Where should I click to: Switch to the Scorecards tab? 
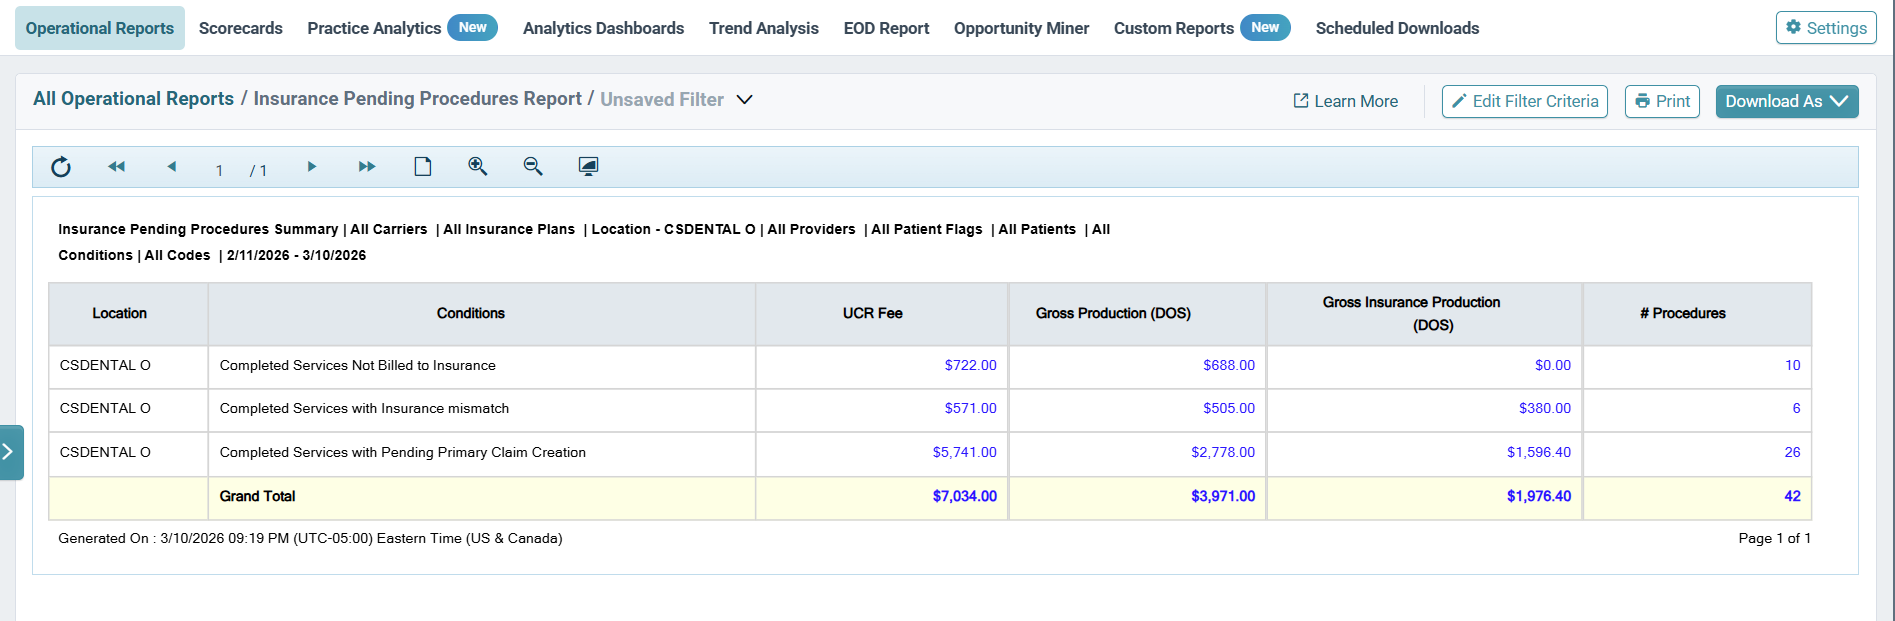241,28
